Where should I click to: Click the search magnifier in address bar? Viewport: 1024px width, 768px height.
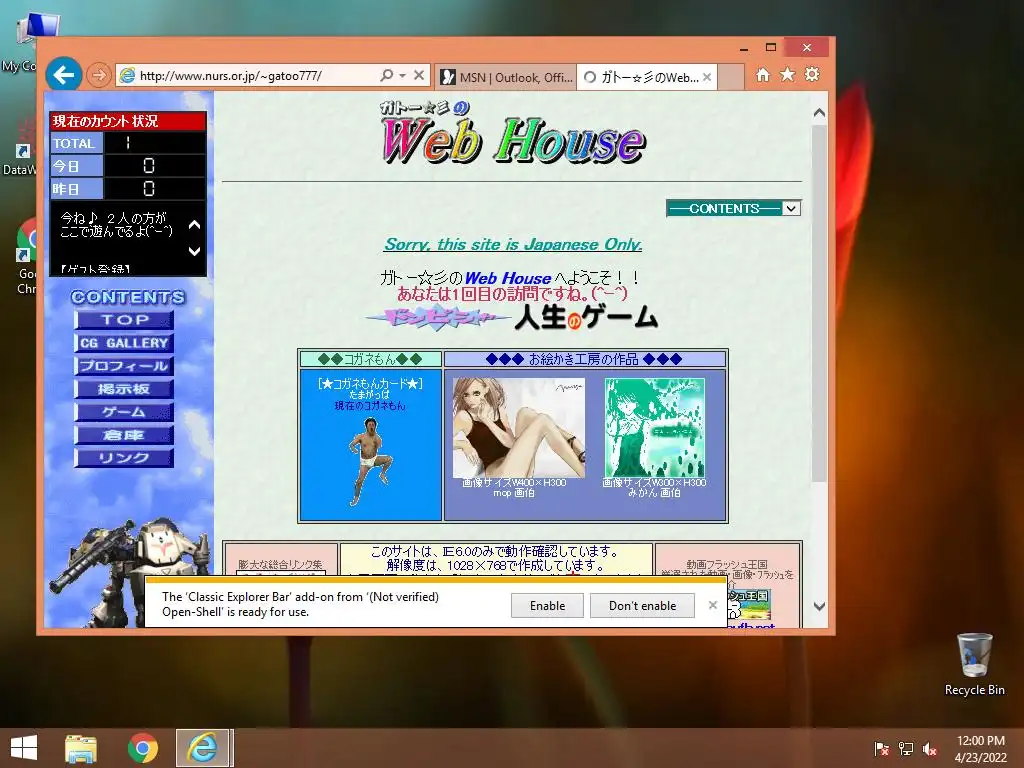(x=387, y=75)
